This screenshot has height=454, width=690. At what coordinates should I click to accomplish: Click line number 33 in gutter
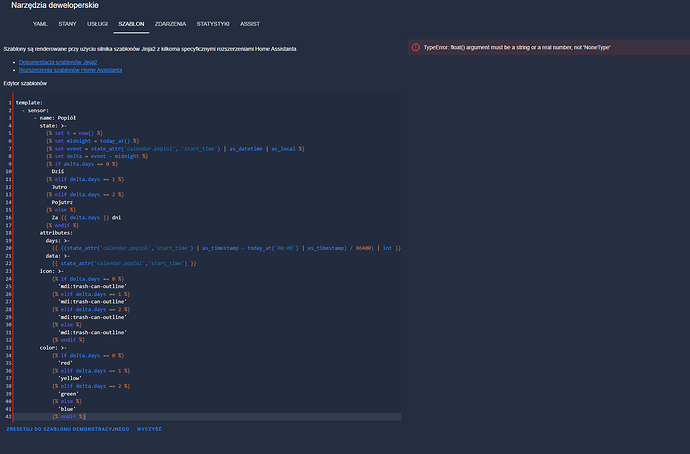pyautogui.click(x=8, y=348)
